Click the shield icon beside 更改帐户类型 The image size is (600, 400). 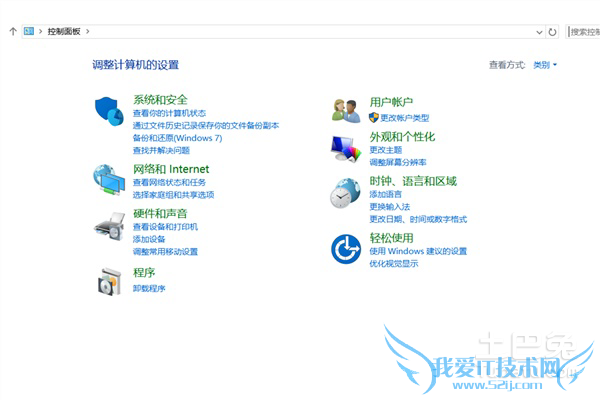pos(374,118)
